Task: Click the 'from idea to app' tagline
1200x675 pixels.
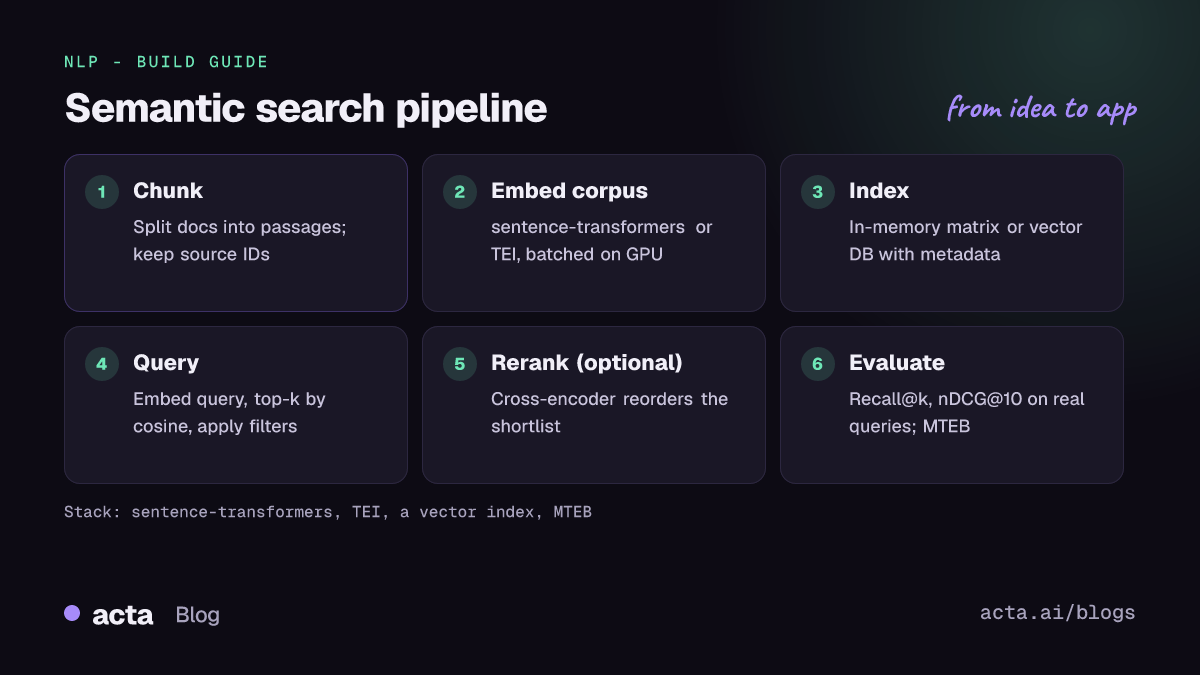Action: coord(1042,108)
